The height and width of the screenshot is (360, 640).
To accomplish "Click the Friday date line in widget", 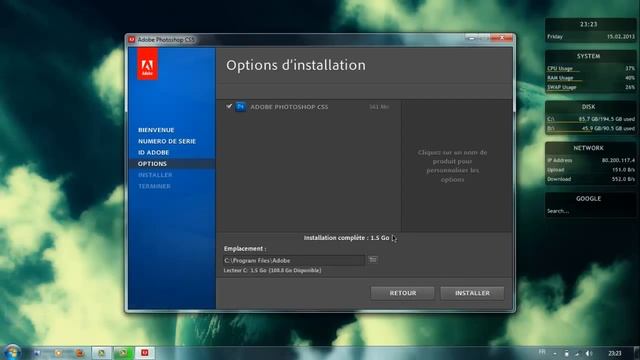I will click(x=591, y=37).
